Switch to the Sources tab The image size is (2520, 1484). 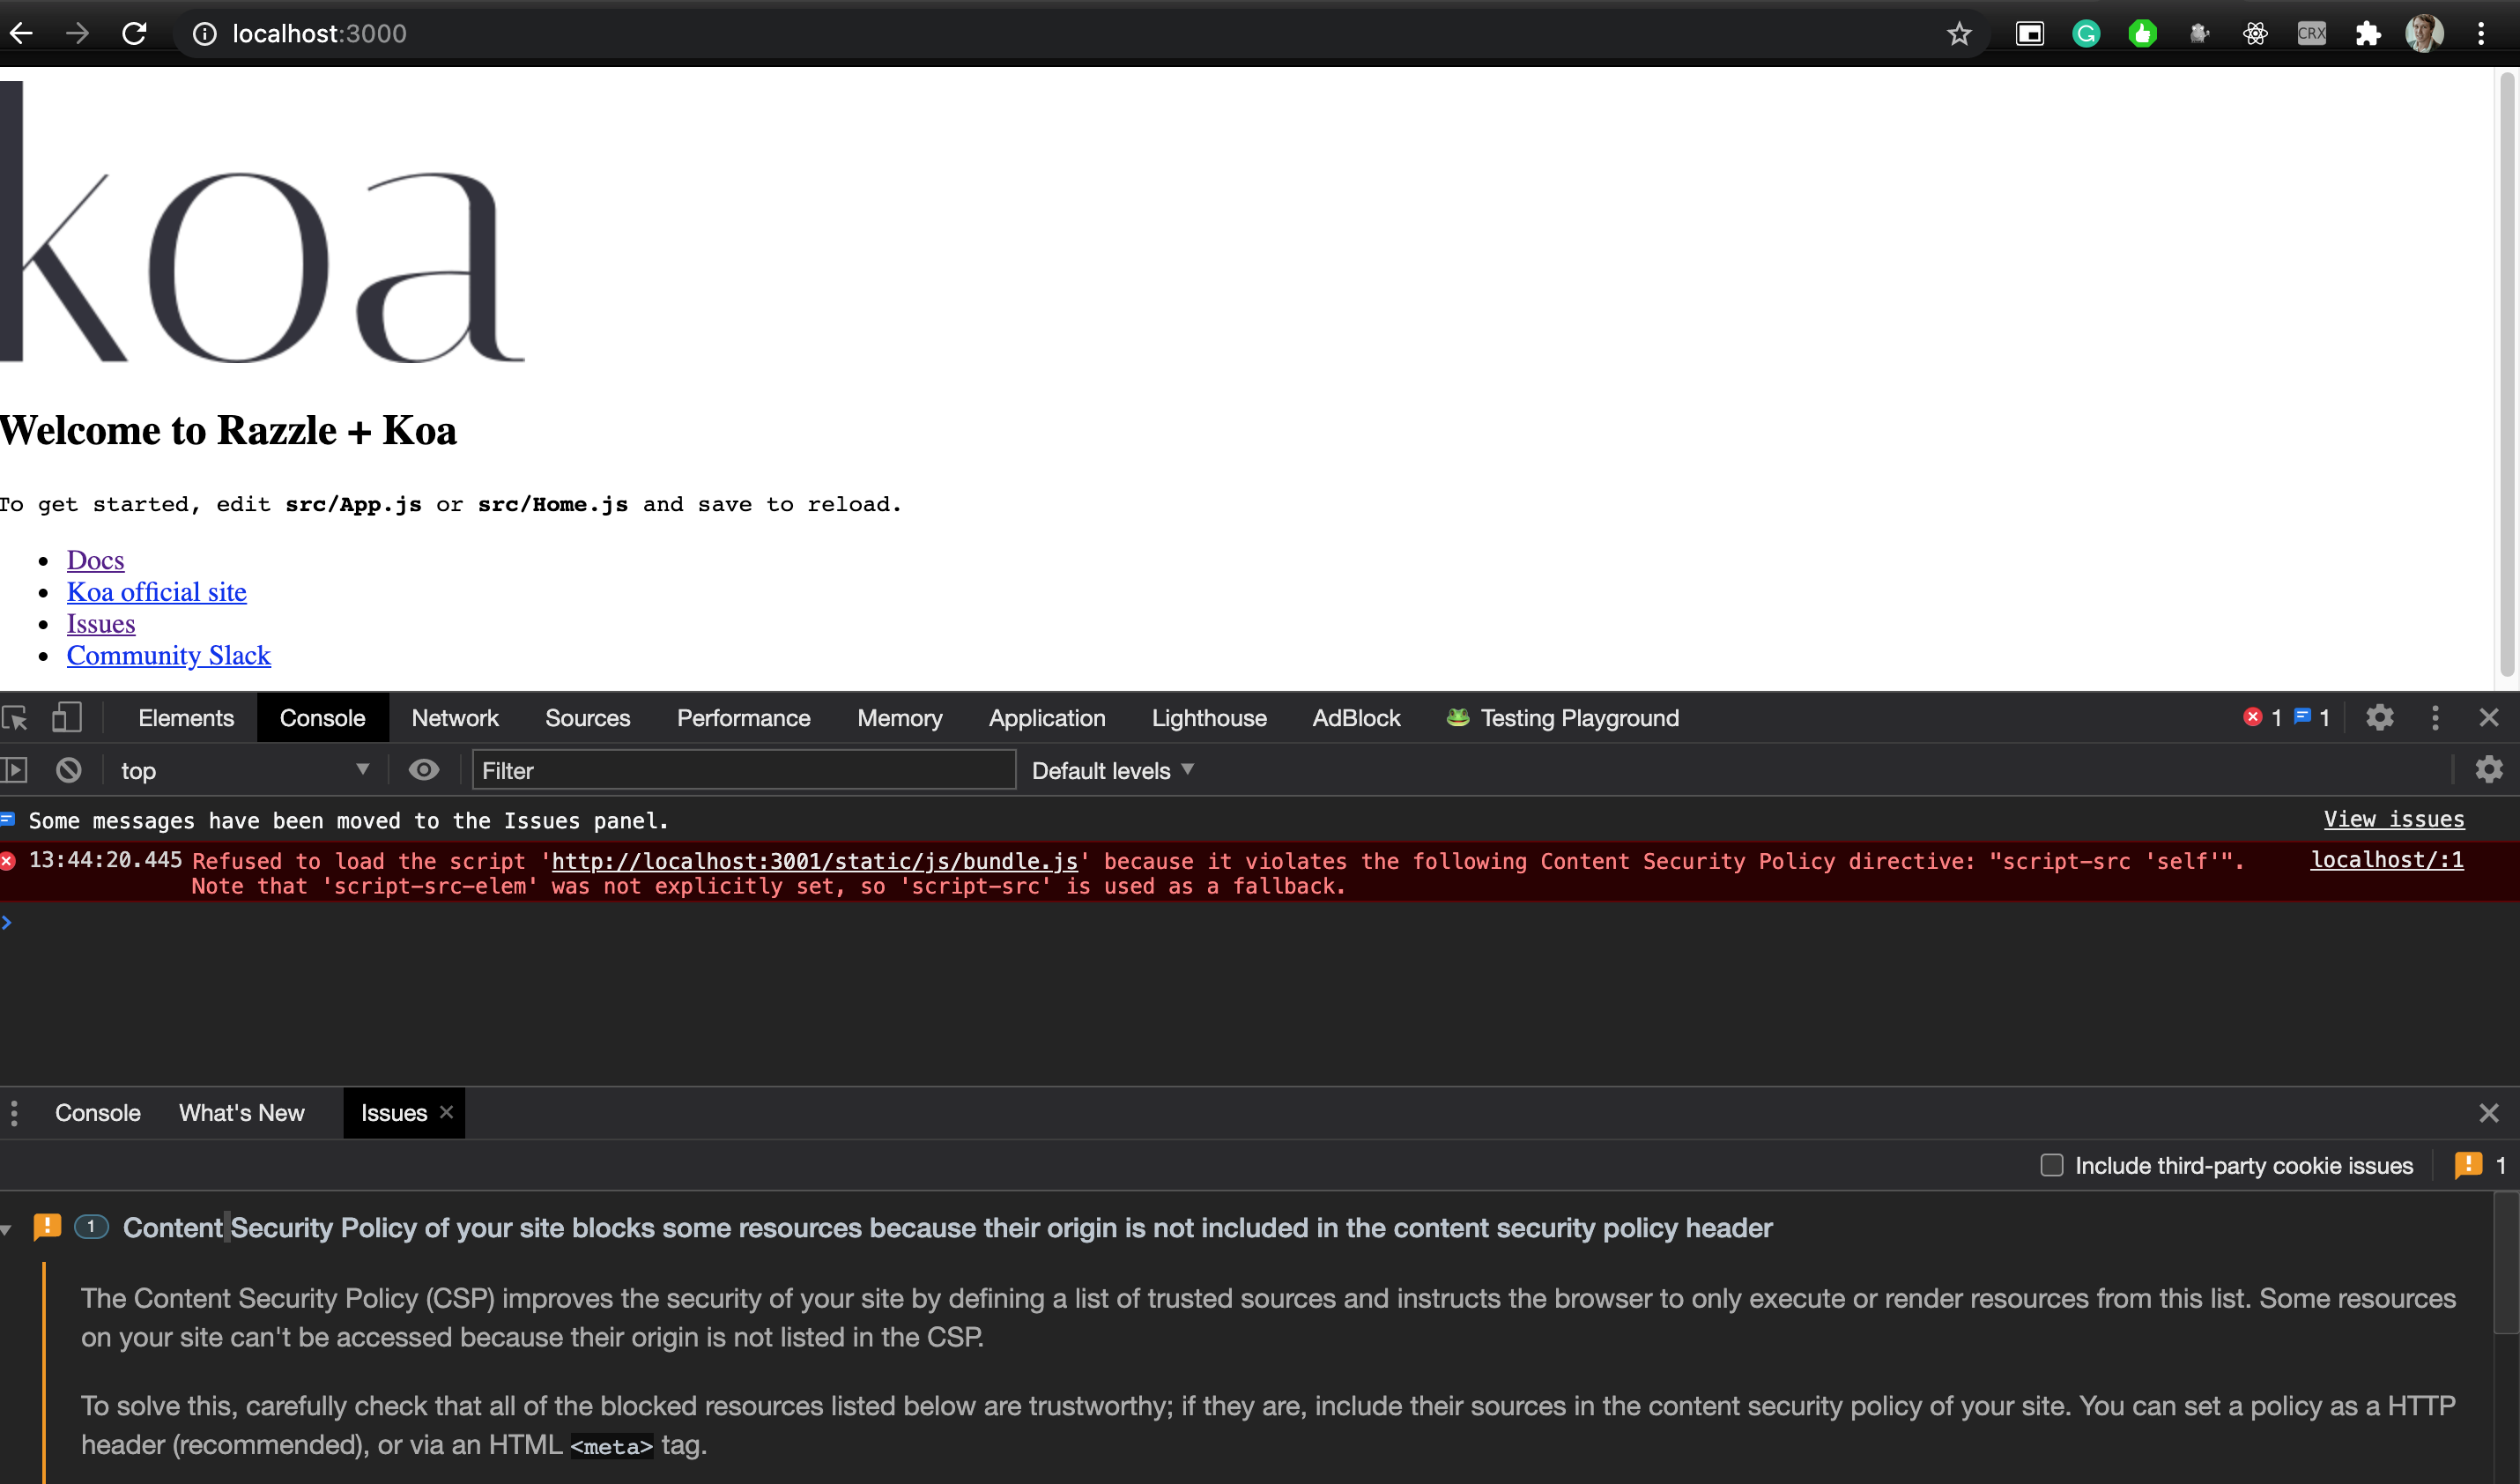click(x=588, y=718)
